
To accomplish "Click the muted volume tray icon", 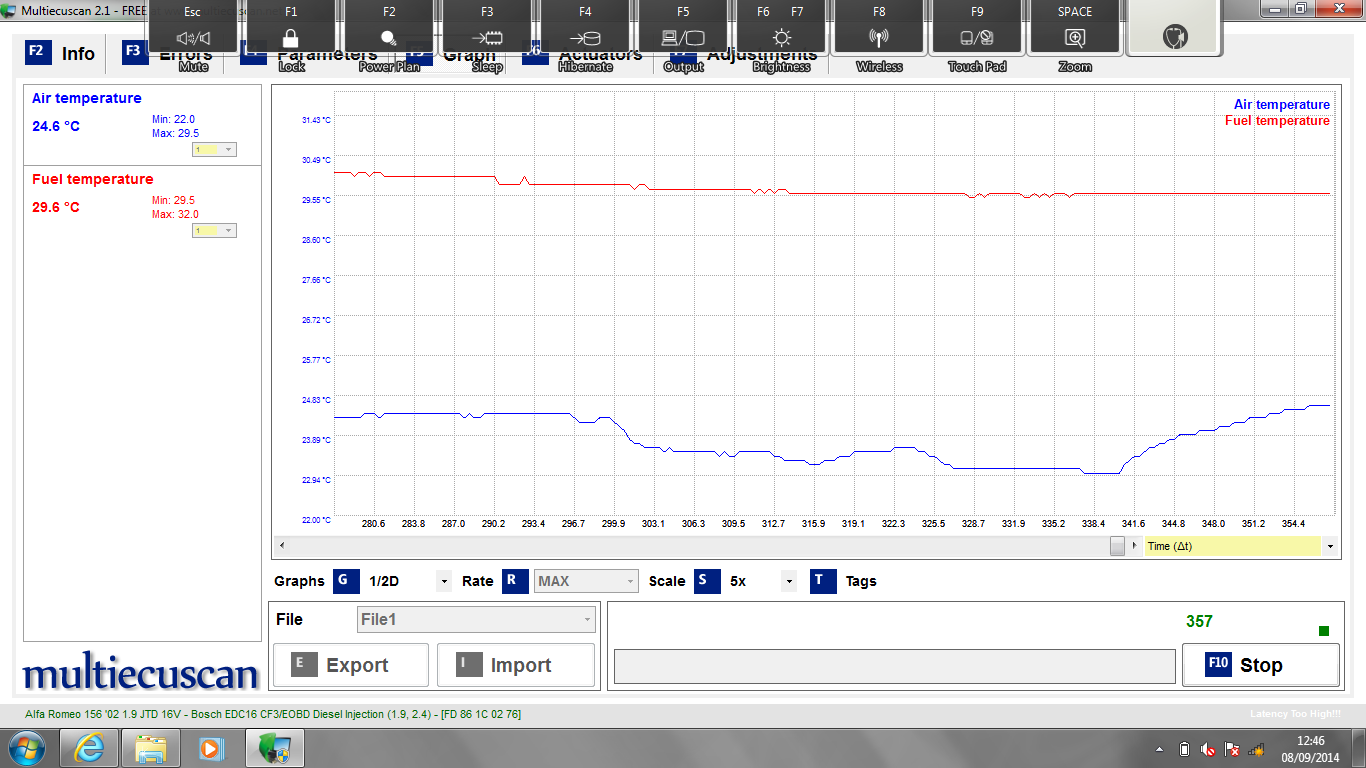I will tap(1208, 749).
